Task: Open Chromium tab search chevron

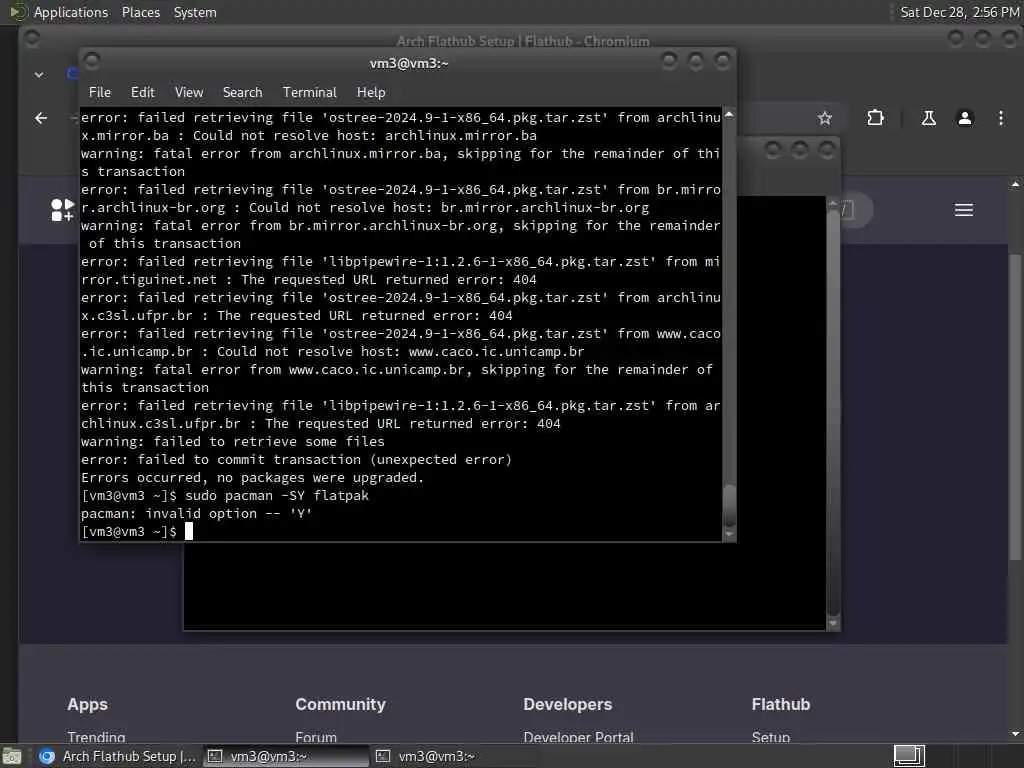Action: (x=39, y=75)
